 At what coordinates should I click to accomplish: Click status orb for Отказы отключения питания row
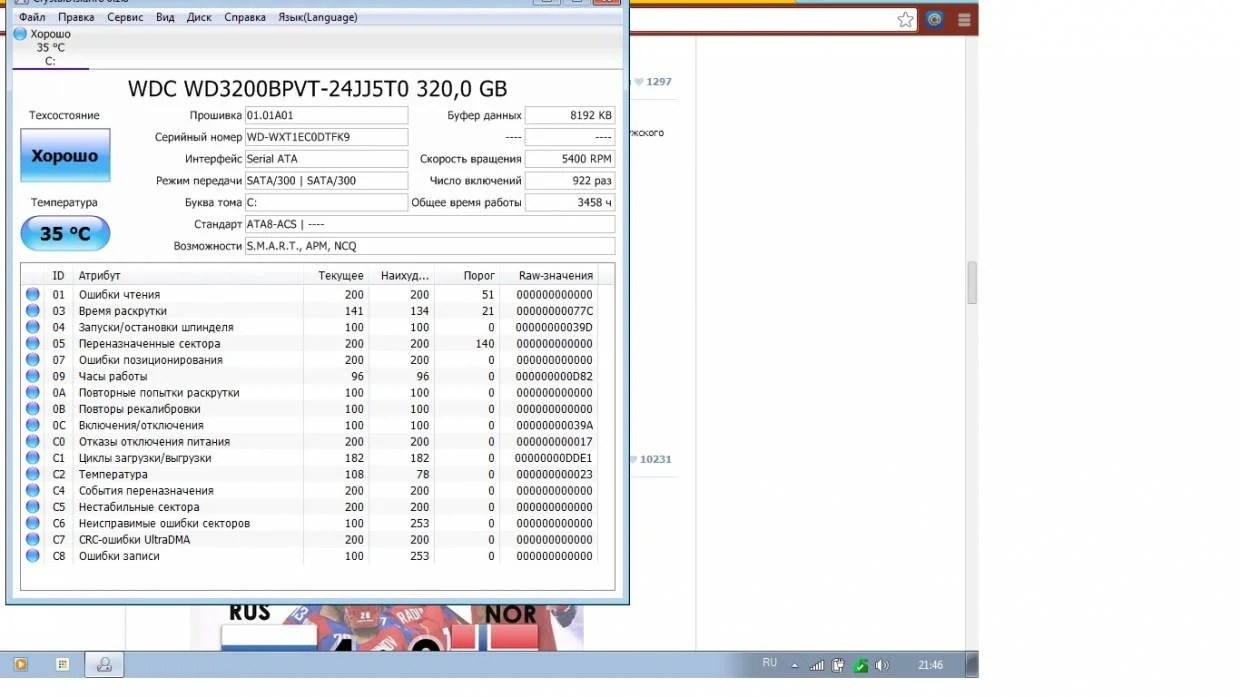pyautogui.click(x=33, y=442)
